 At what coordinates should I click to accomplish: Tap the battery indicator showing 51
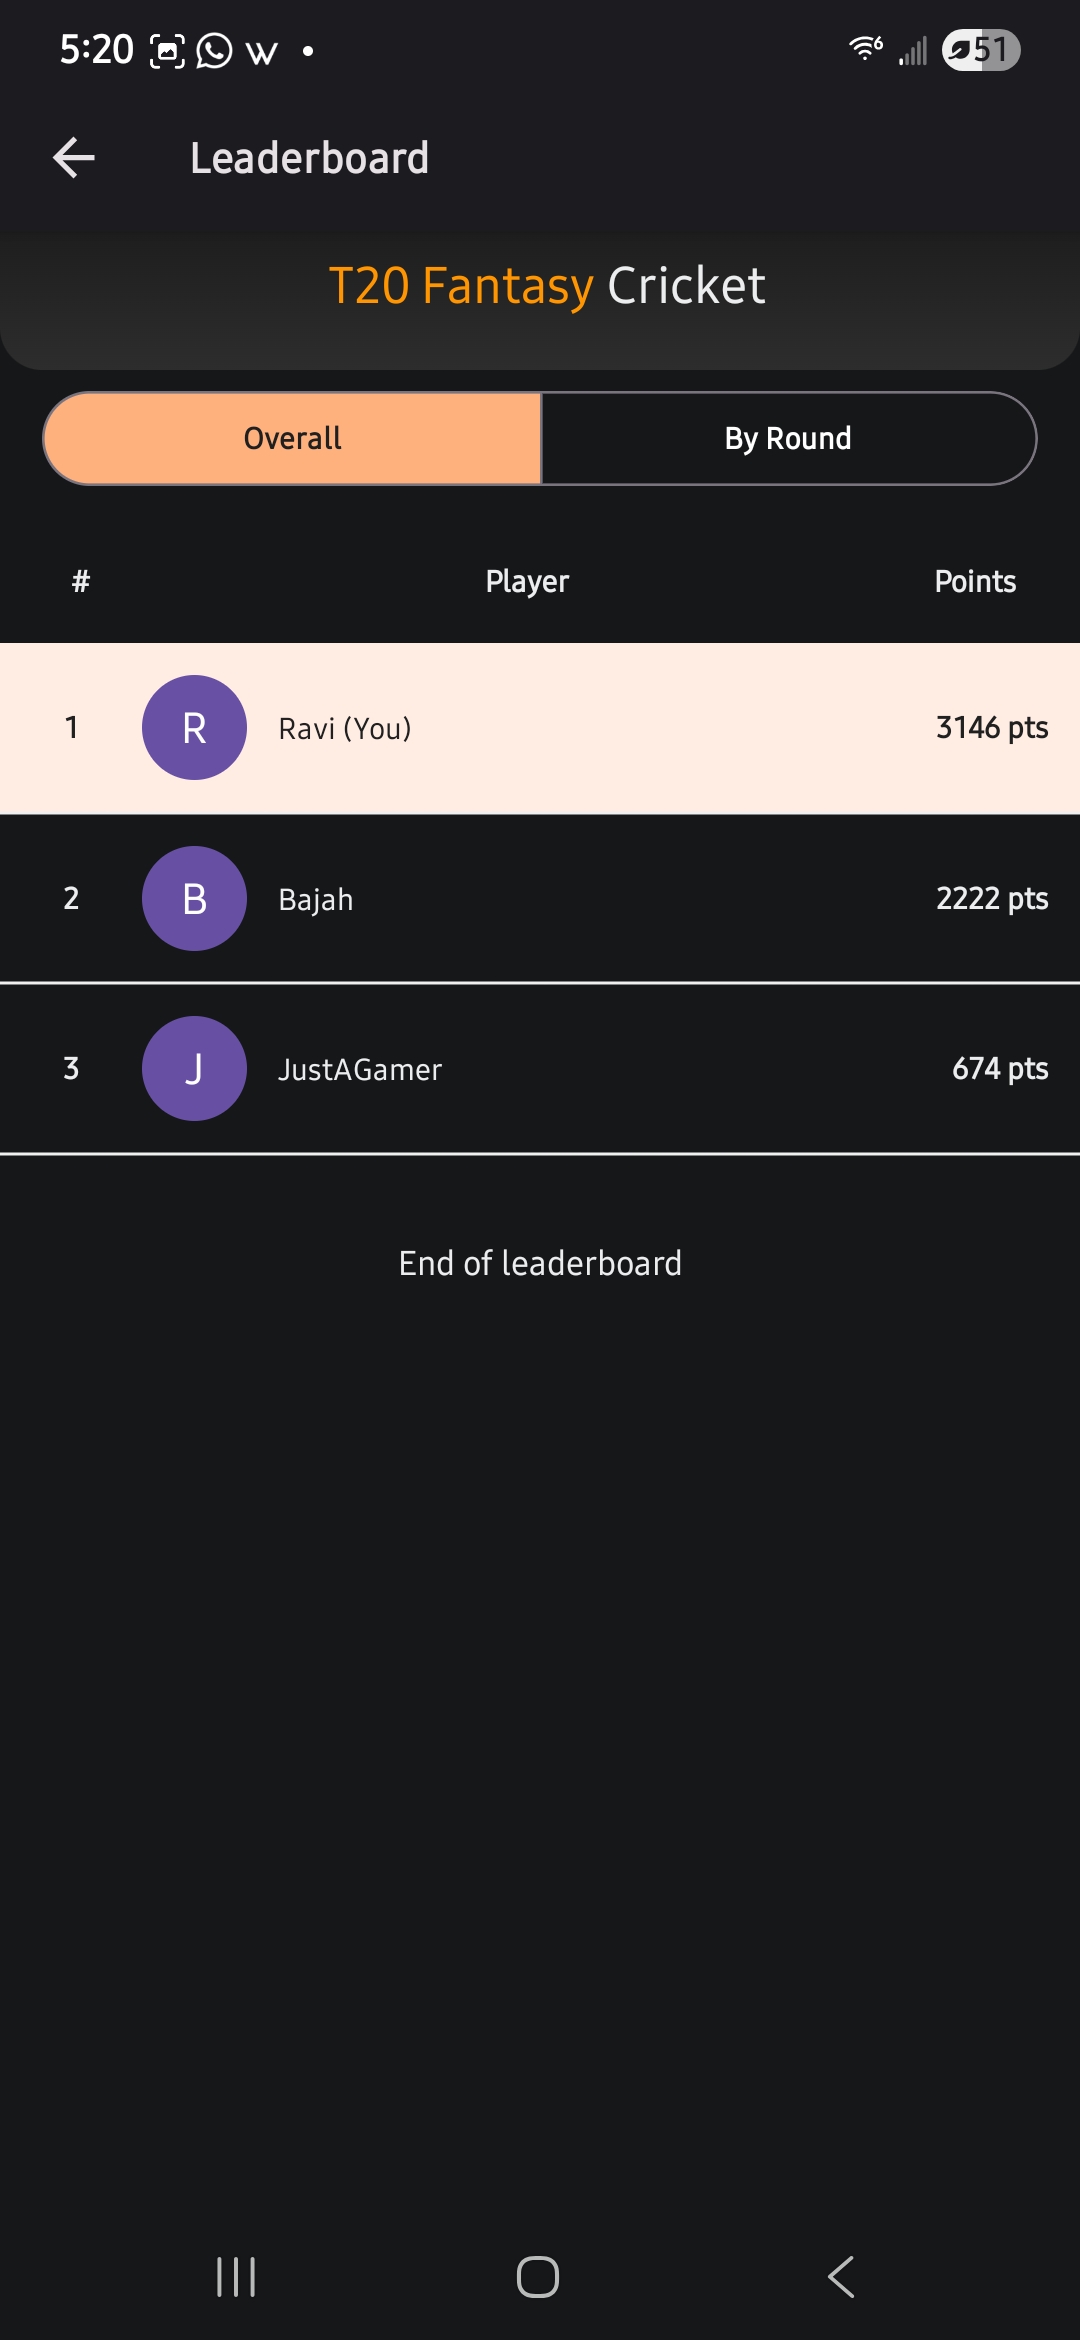(x=981, y=50)
